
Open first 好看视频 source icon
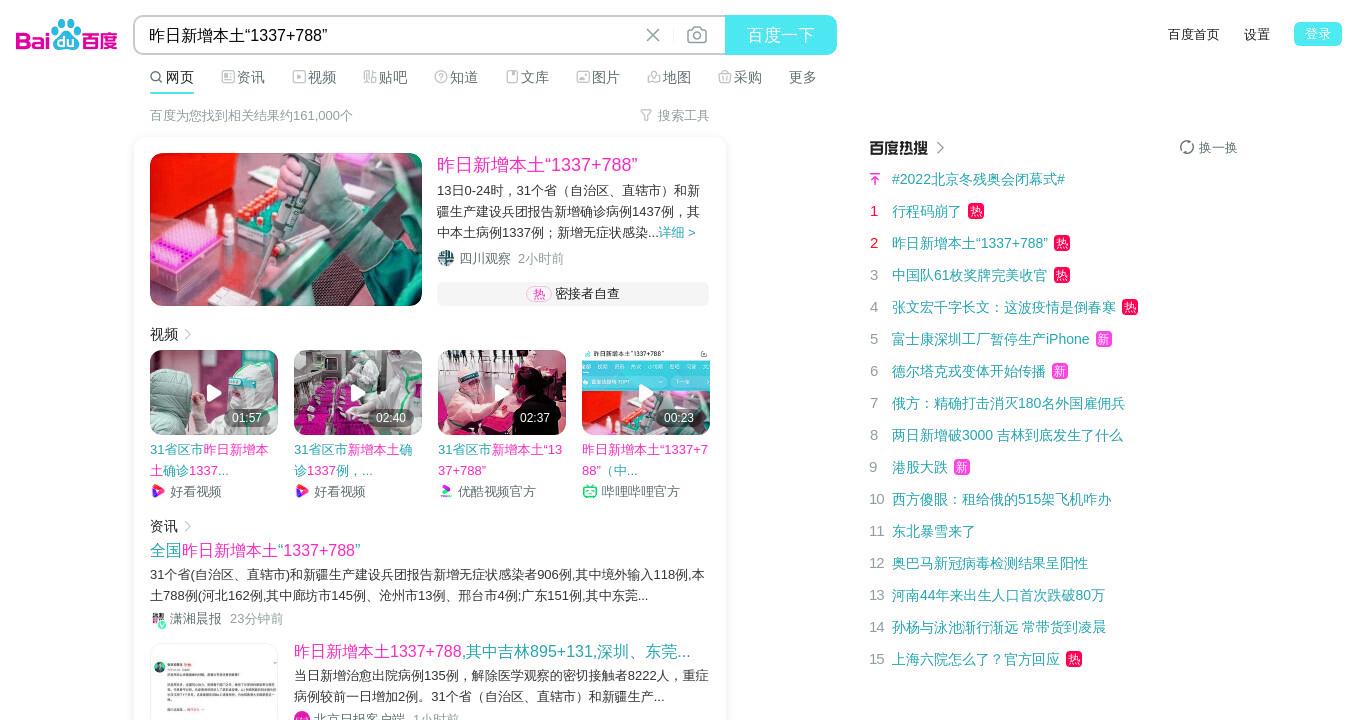point(158,491)
